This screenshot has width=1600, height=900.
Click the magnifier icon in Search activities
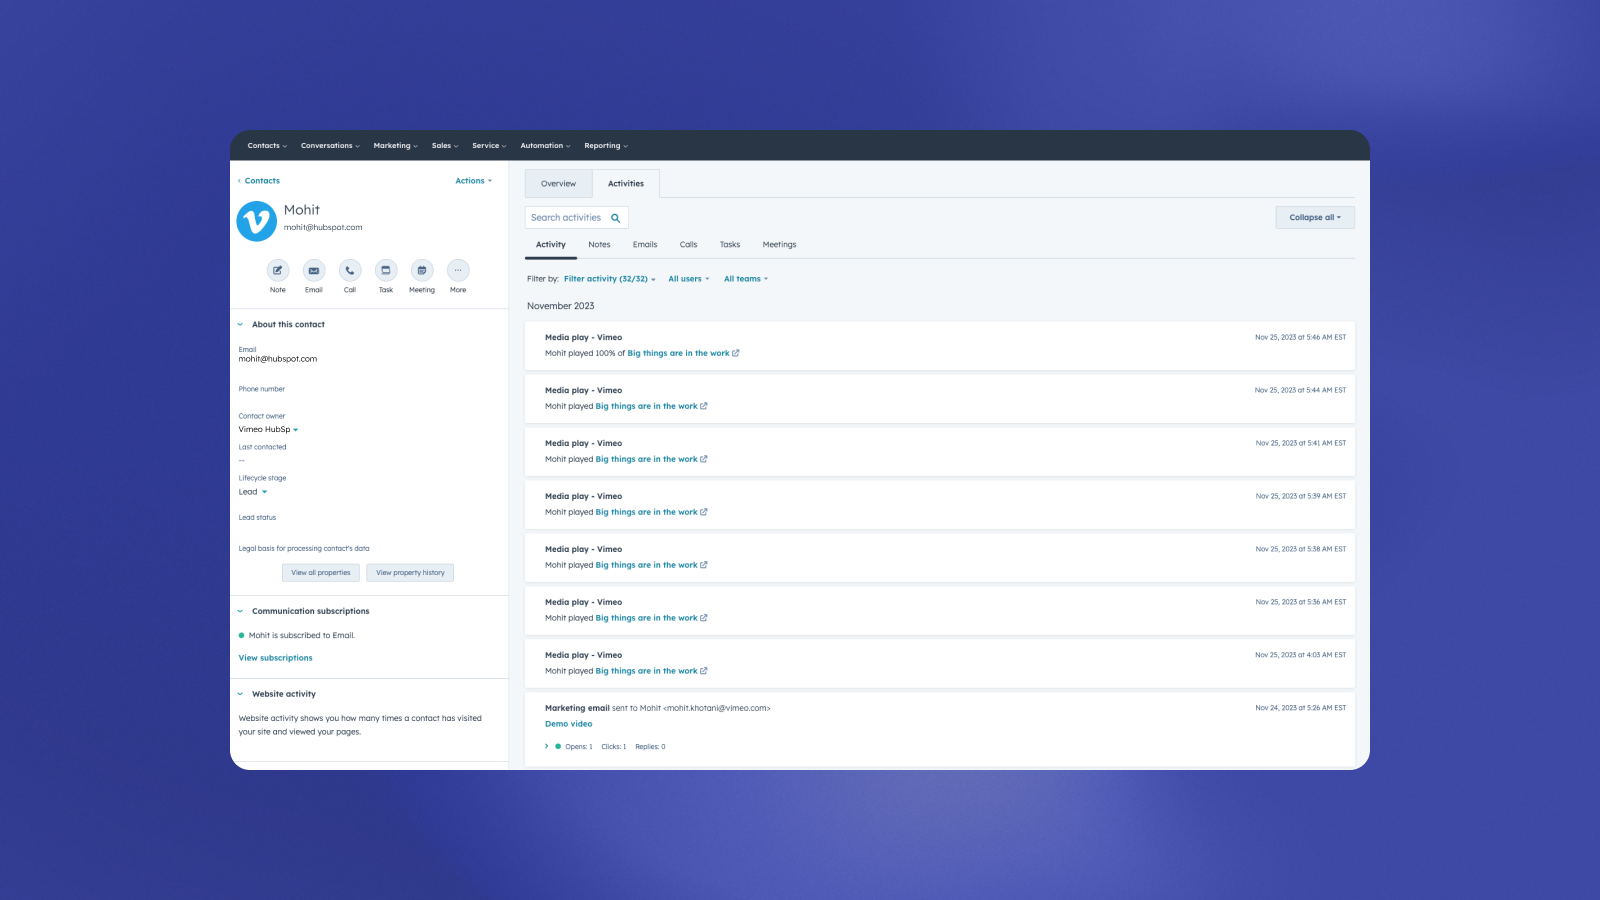click(616, 218)
